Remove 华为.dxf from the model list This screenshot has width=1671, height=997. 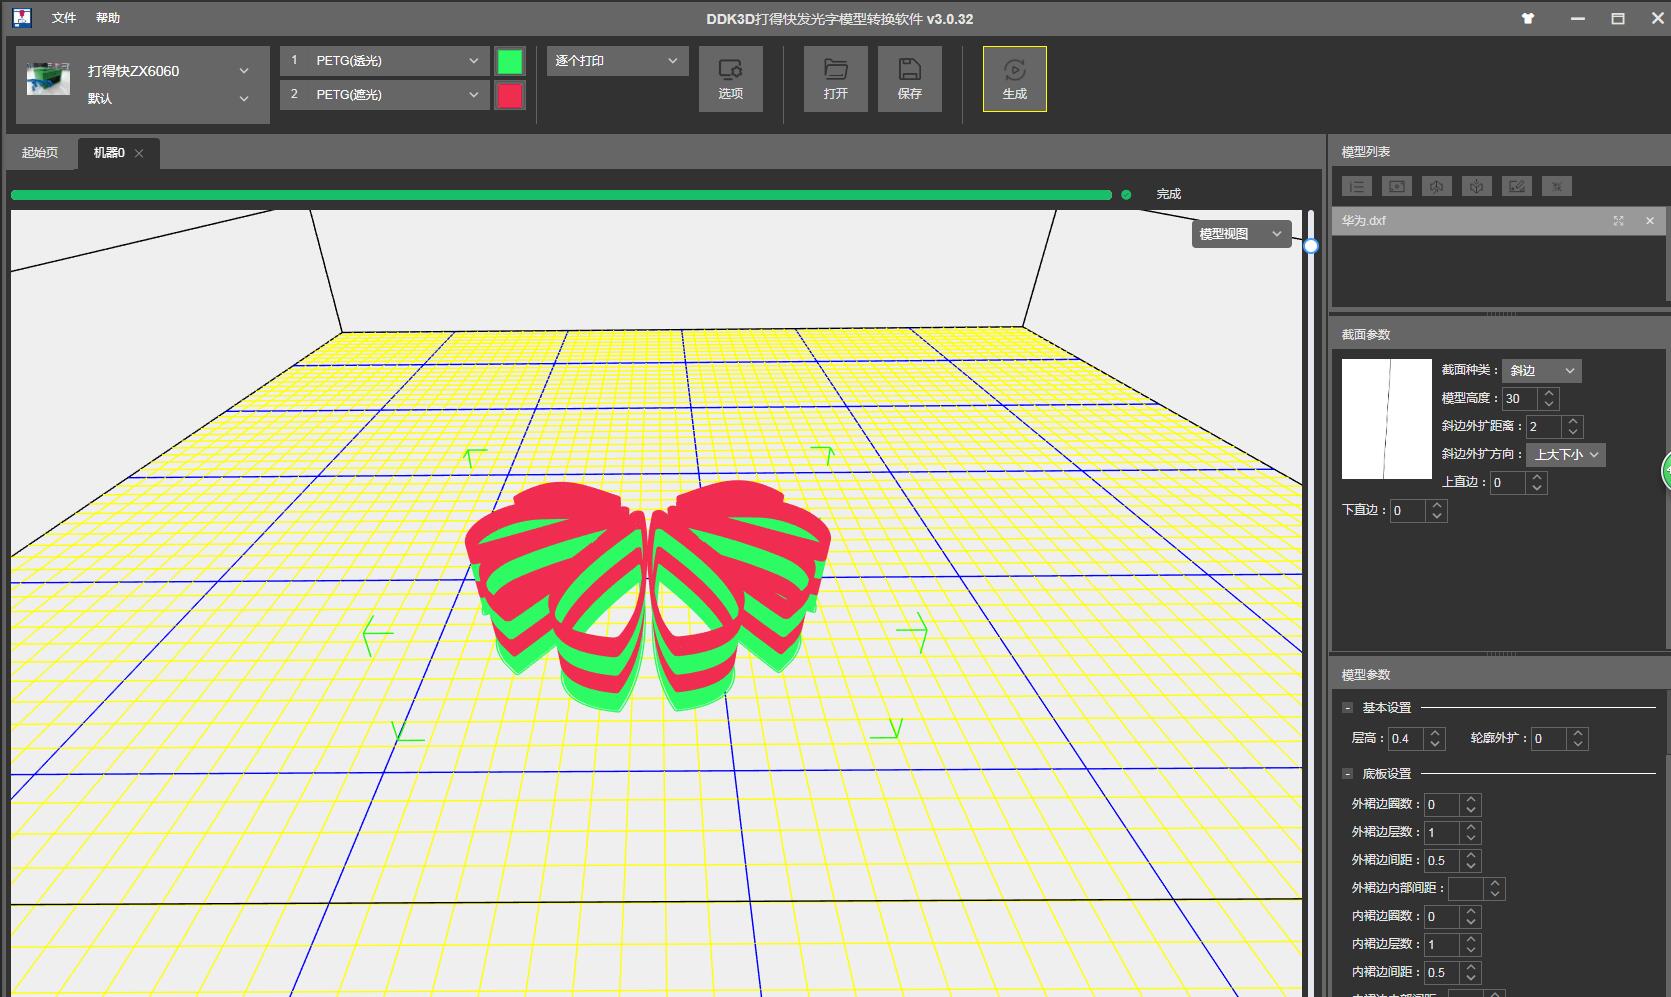click(1650, 221)
